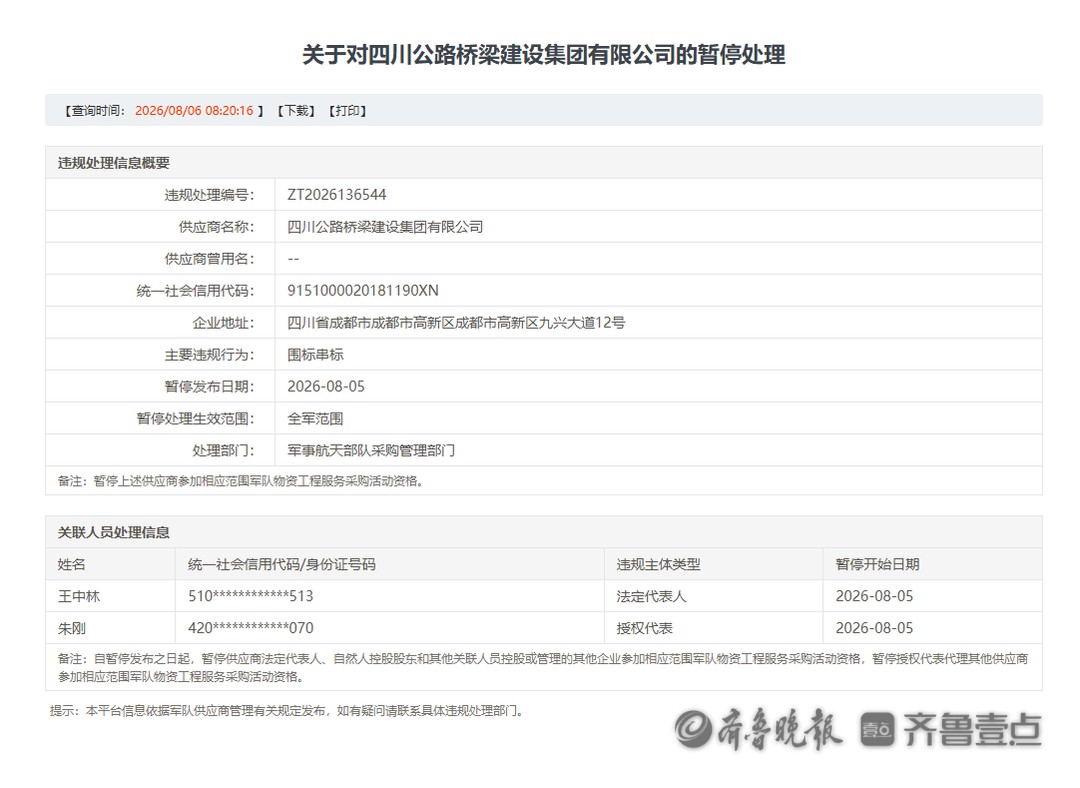The width and height of the screenshot is (1080, 788).
Task: Select the name 朱刚
Action: point(72,628)
